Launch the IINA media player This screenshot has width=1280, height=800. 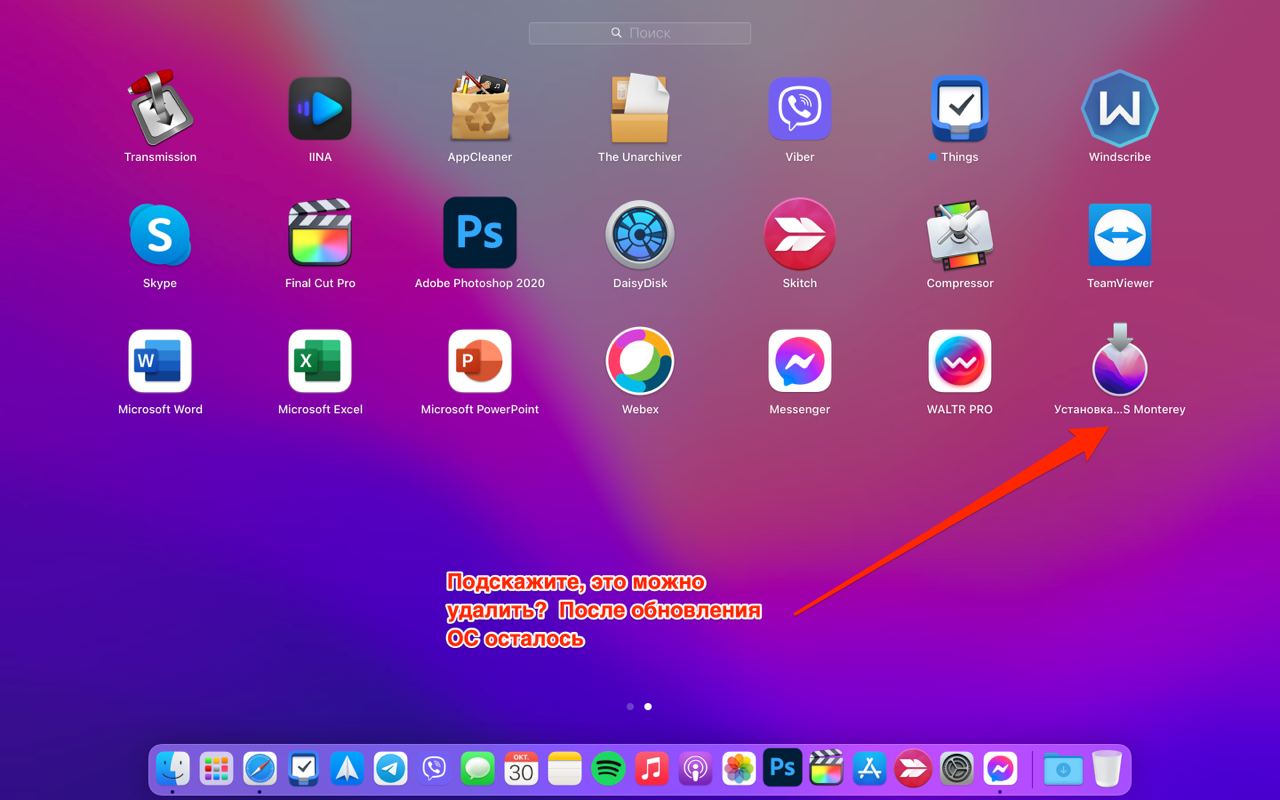click(x=320, y=107)
